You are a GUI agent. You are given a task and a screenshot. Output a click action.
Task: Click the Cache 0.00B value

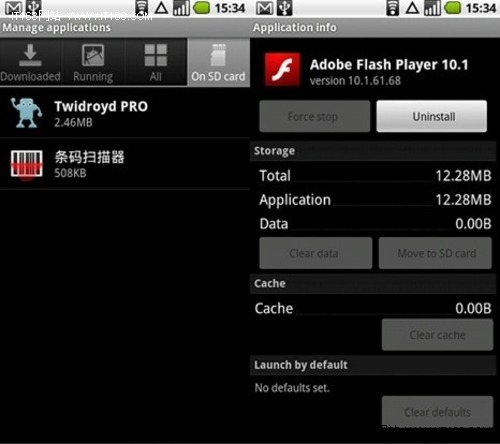pyautogui.click(x=473, y=308)
